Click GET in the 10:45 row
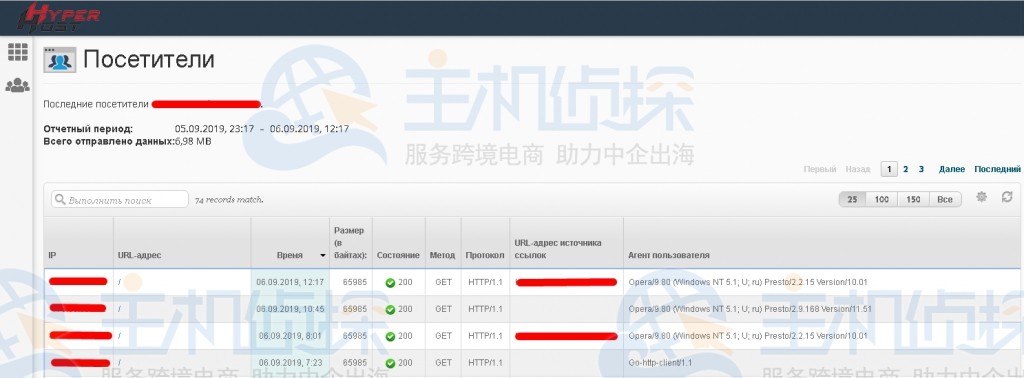The height and width of the screenshot is (378, 1024). (443, 309)
